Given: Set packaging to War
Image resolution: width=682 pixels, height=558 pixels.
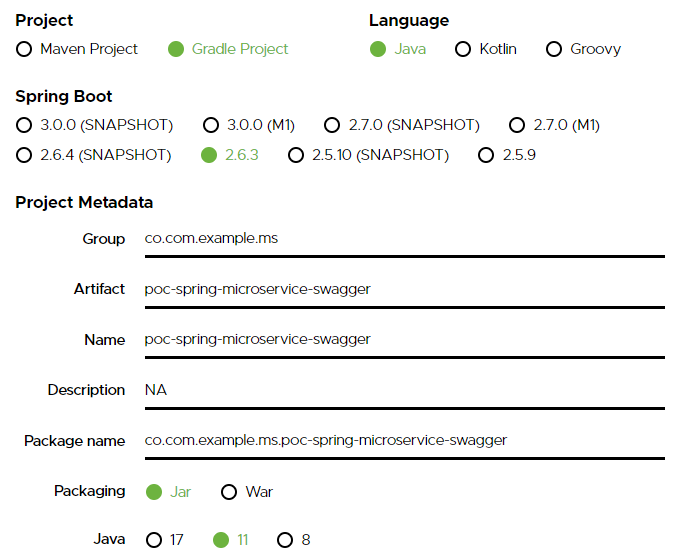Looking at the screenshot, I should pos(229,492).
